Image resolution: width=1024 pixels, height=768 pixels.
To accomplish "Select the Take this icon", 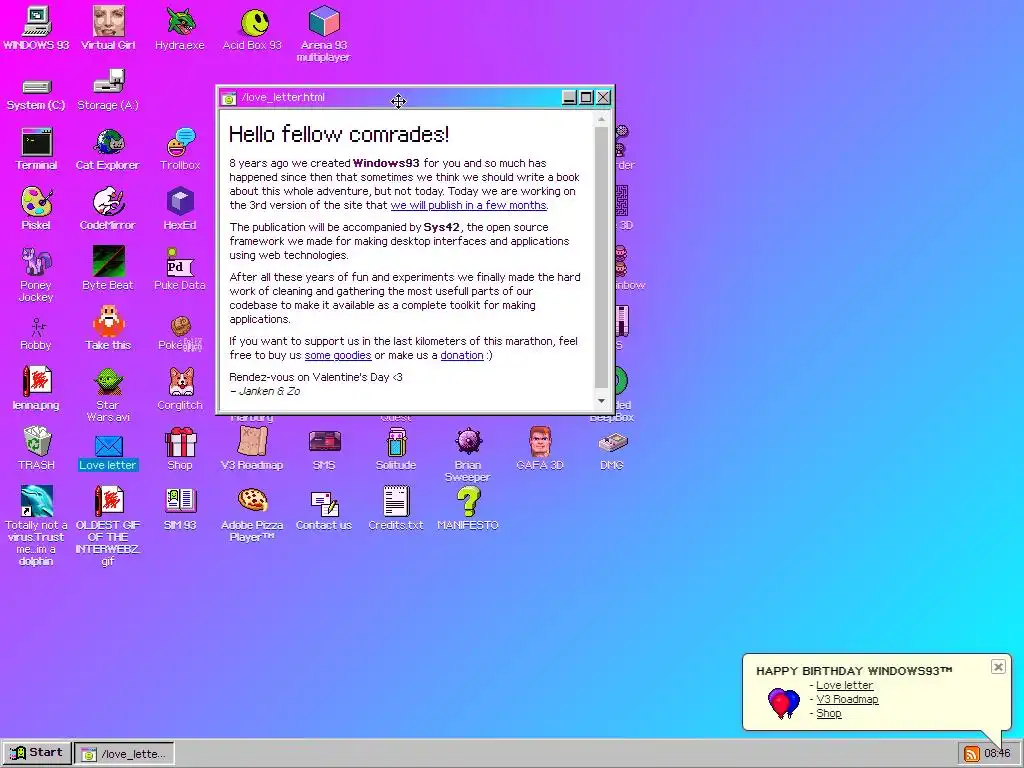I will pos(108,328).
